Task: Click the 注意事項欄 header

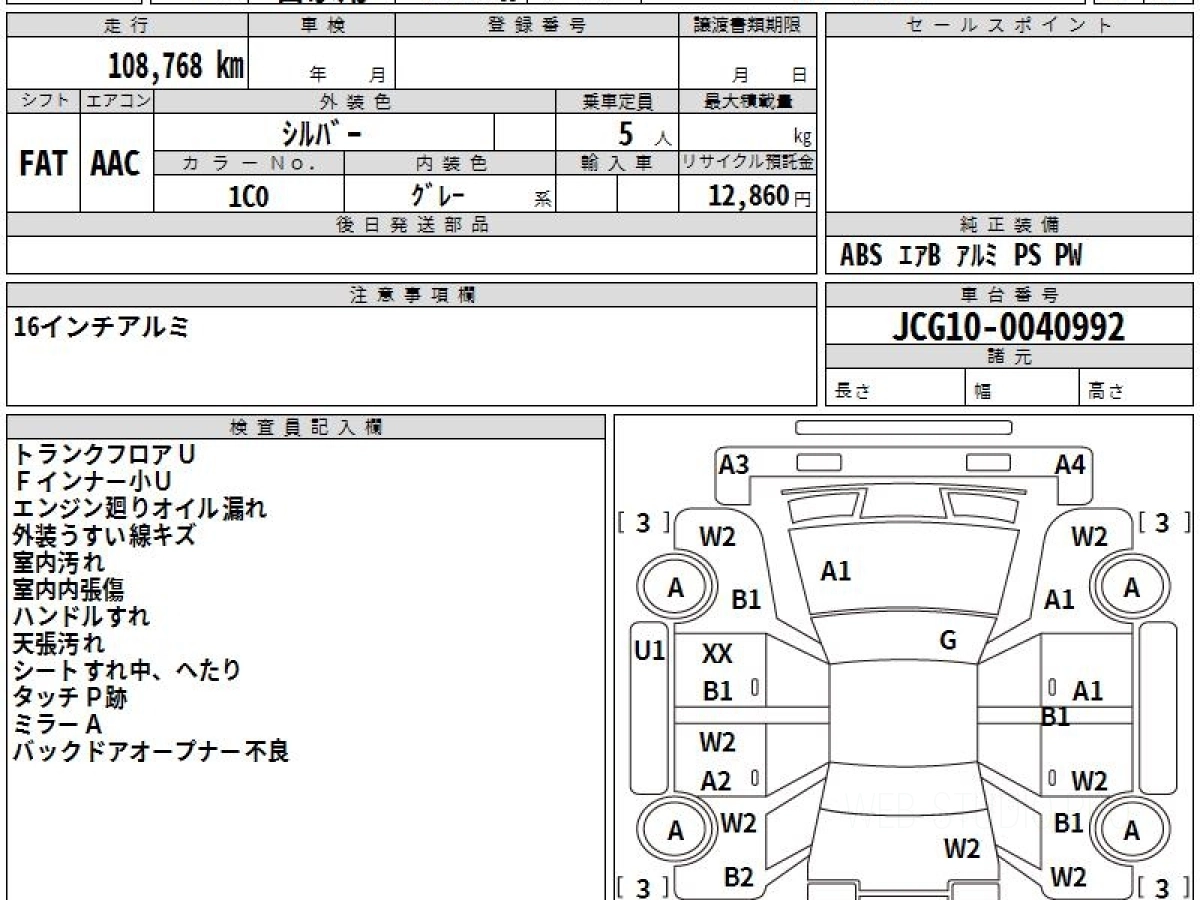Action: tap(412, 295)
